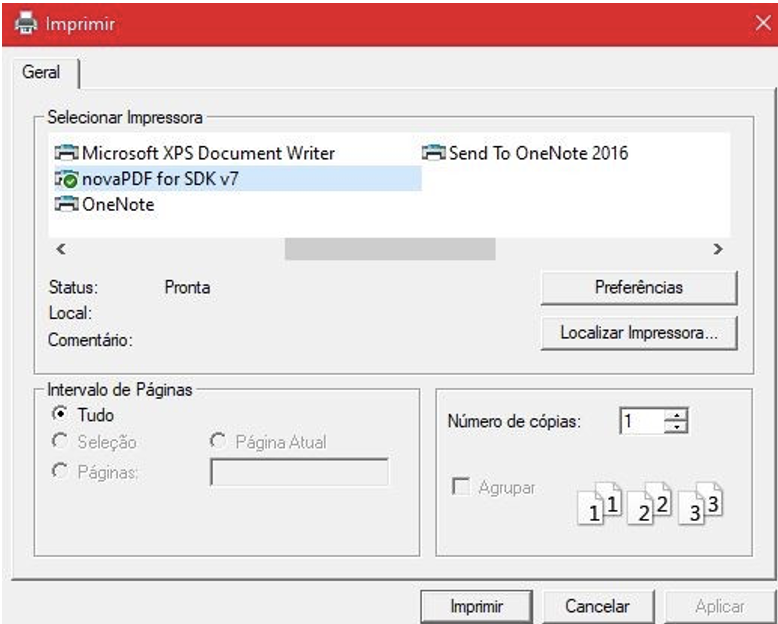This screenshot has width=778, height=624.
Task: Click the collate pages 3-3 preview icon
Action: (701, 503)
